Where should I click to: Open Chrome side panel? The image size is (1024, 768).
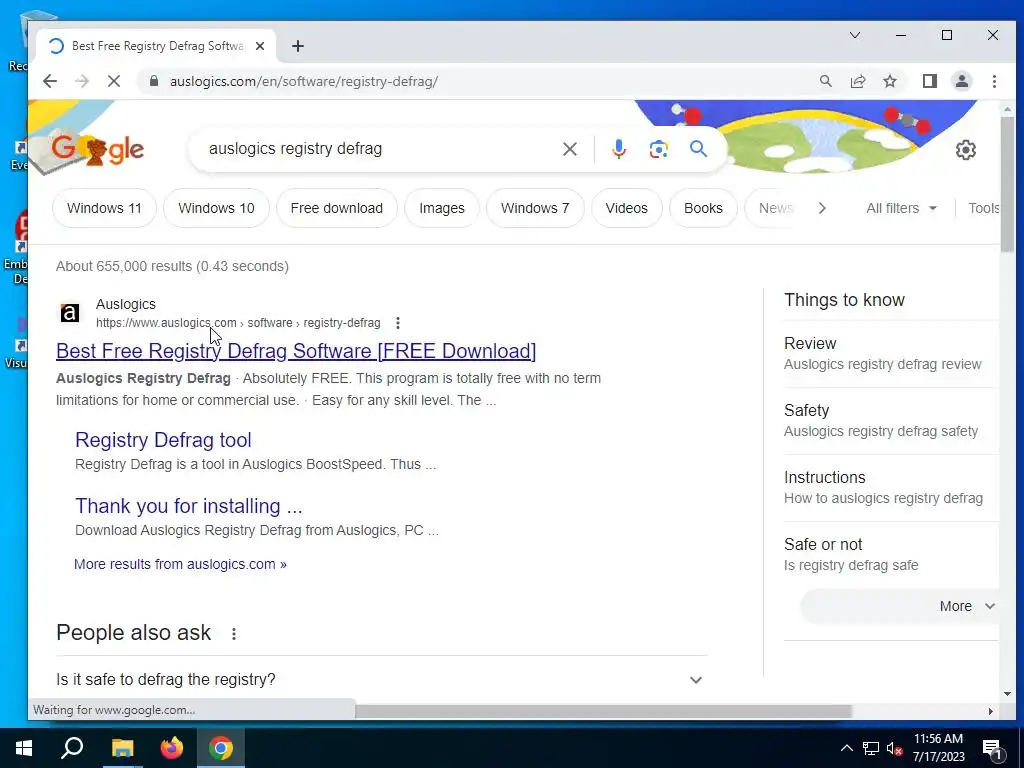[929, 81]
